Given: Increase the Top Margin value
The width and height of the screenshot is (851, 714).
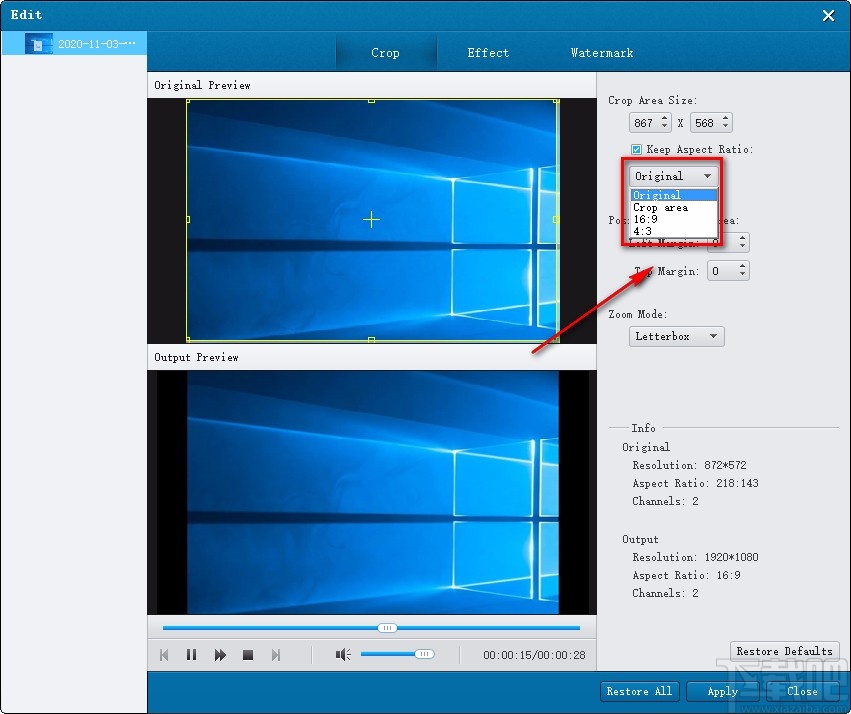Looking at the screenshot, I should (x=742, y=266).
